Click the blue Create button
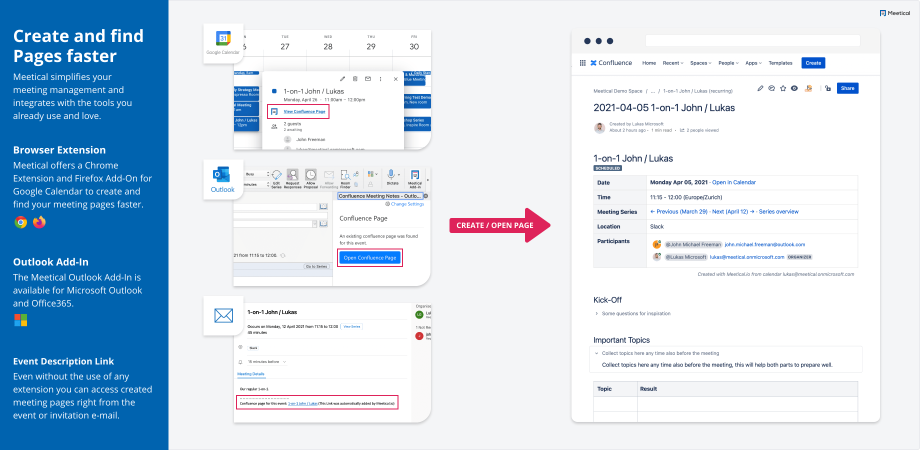 (x=813, y=63)
